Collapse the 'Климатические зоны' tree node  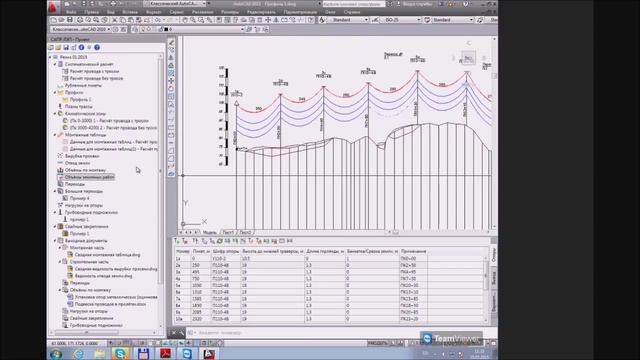[55, 113]
